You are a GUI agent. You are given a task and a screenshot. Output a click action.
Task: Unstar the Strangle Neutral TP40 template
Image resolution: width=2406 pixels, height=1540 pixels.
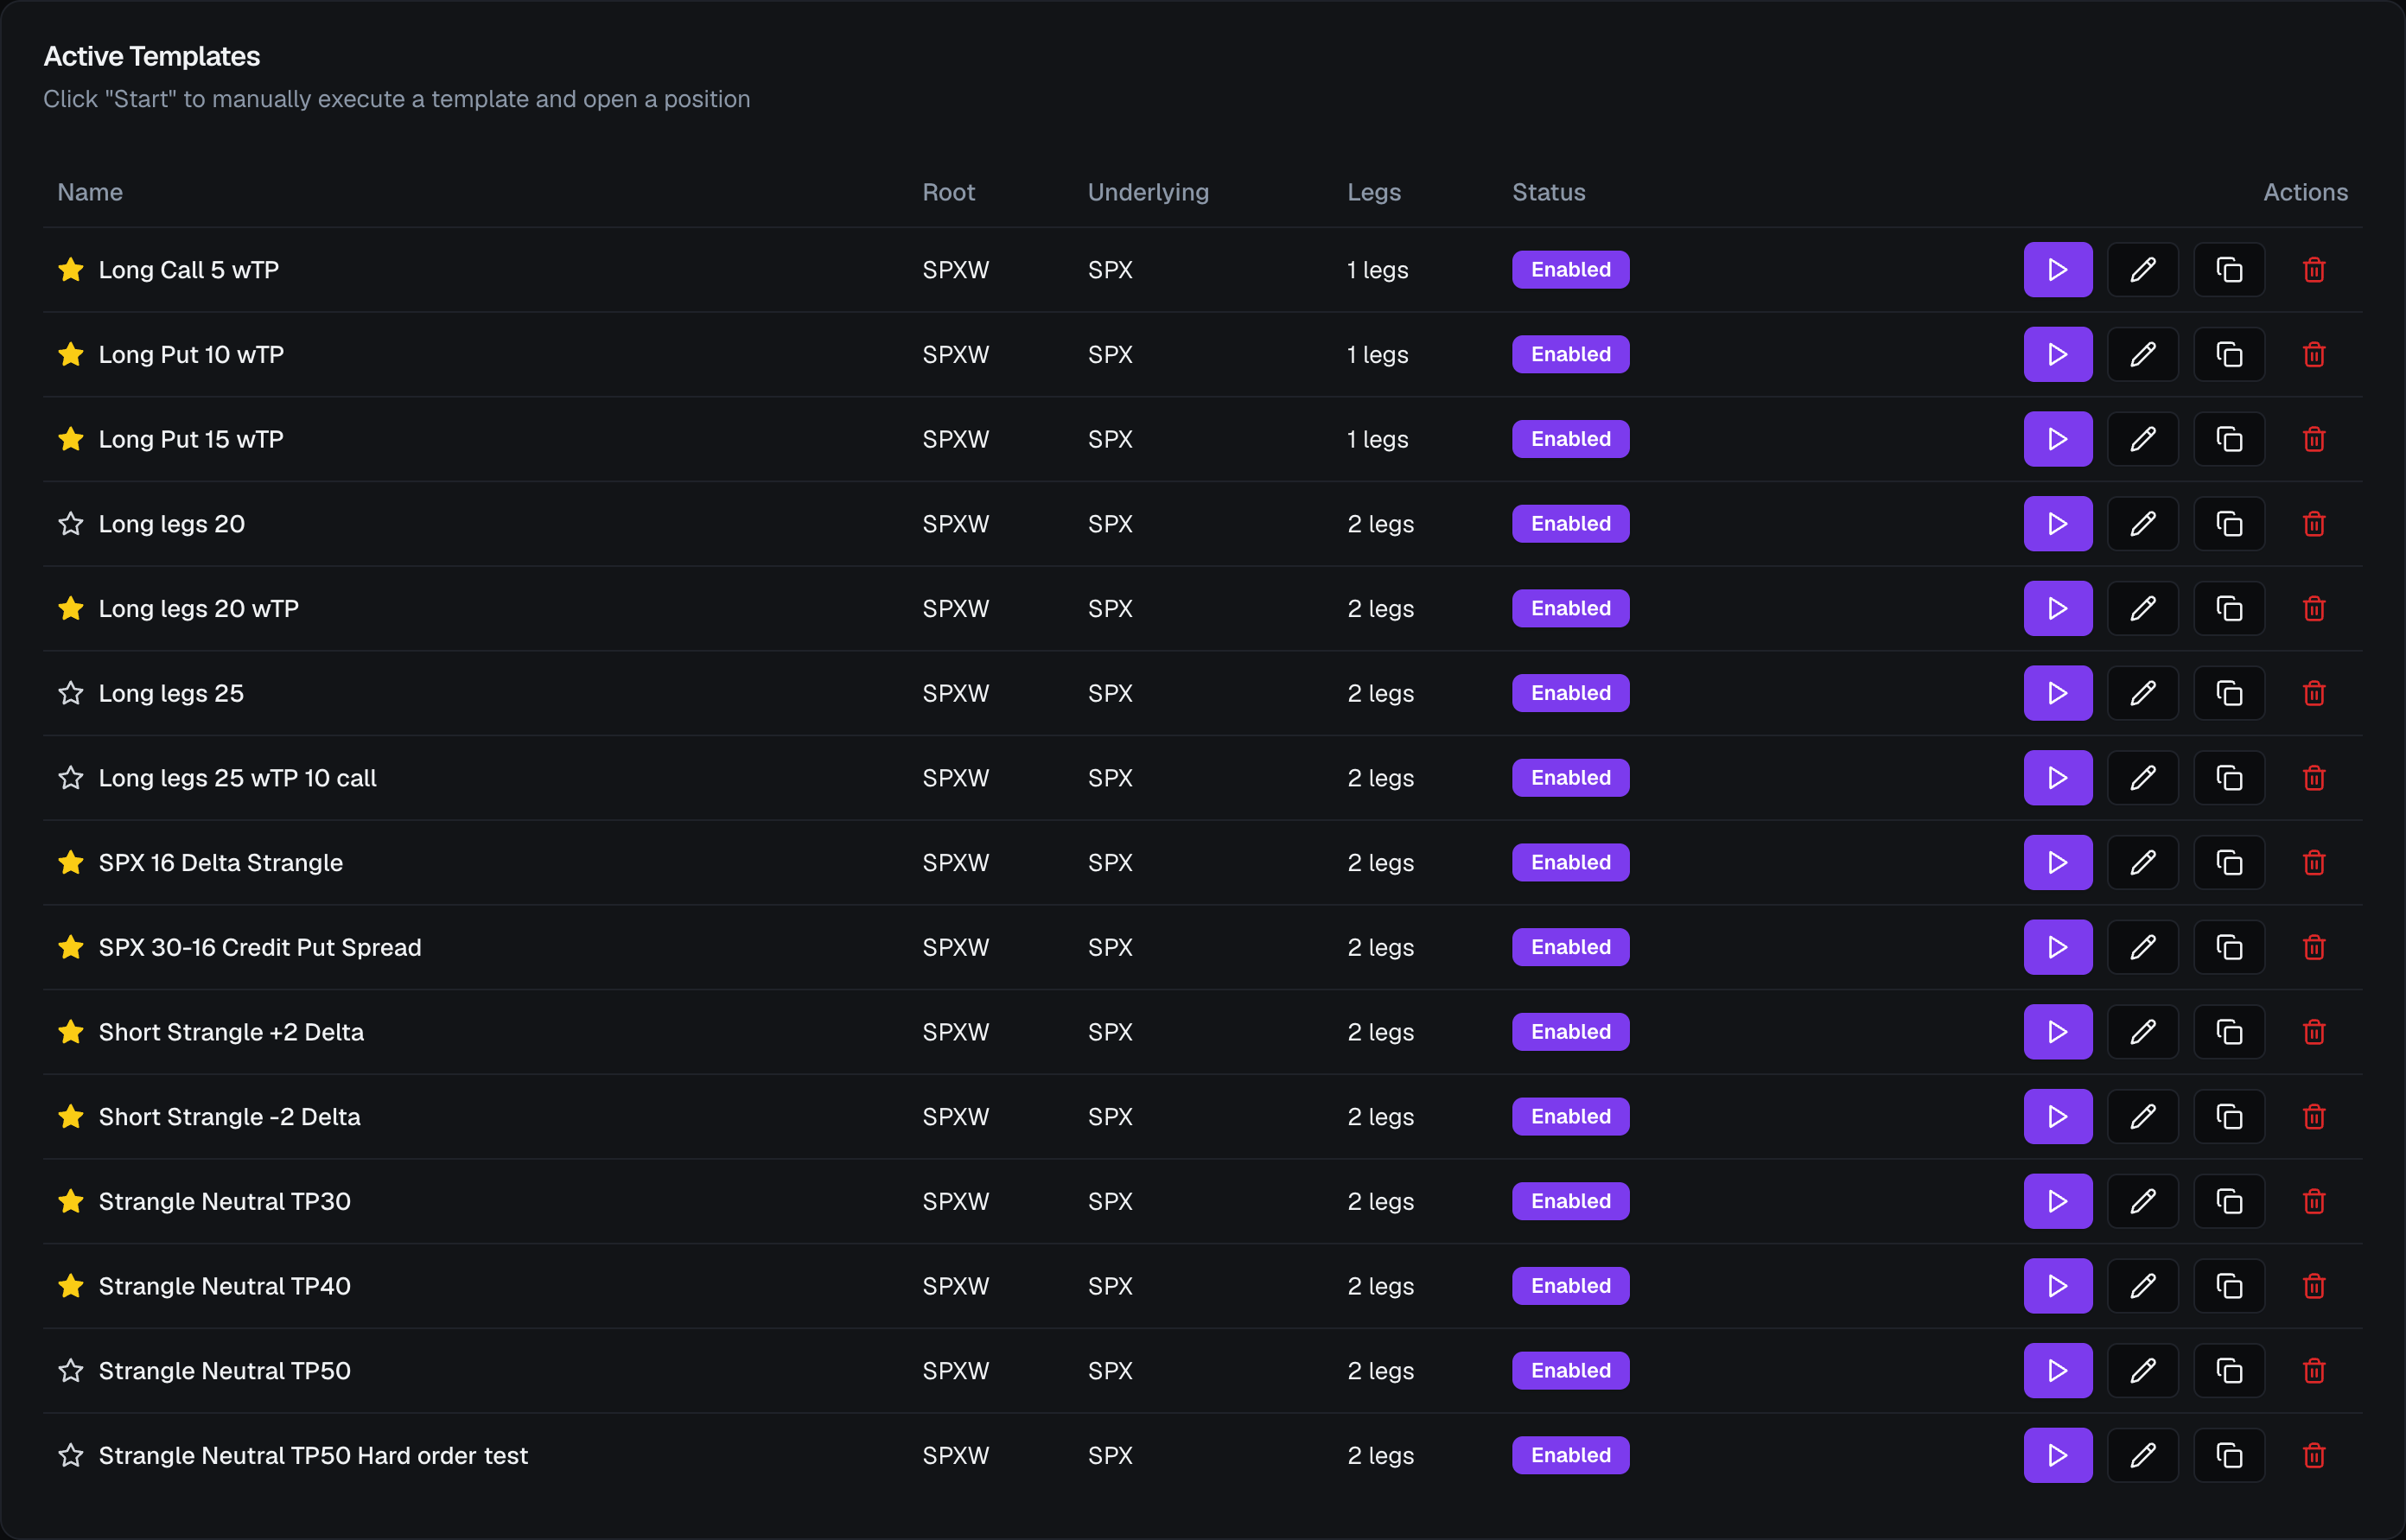tap(70, 1286)
